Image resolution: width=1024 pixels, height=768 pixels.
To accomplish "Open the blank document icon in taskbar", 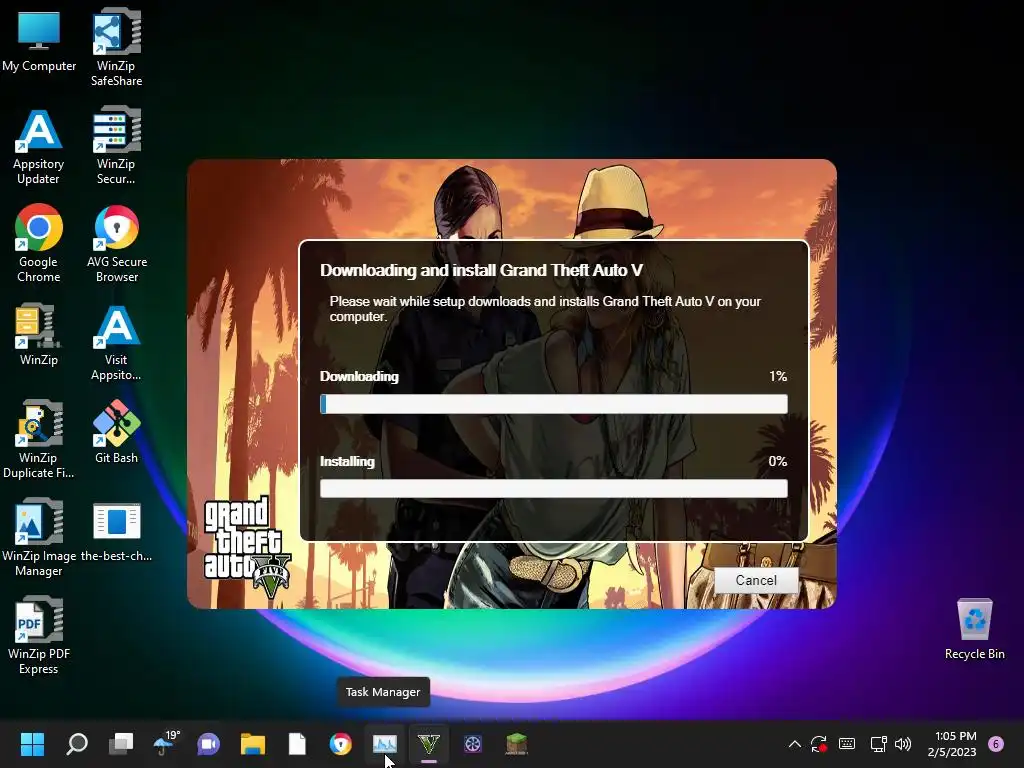I will click(297, 744).
